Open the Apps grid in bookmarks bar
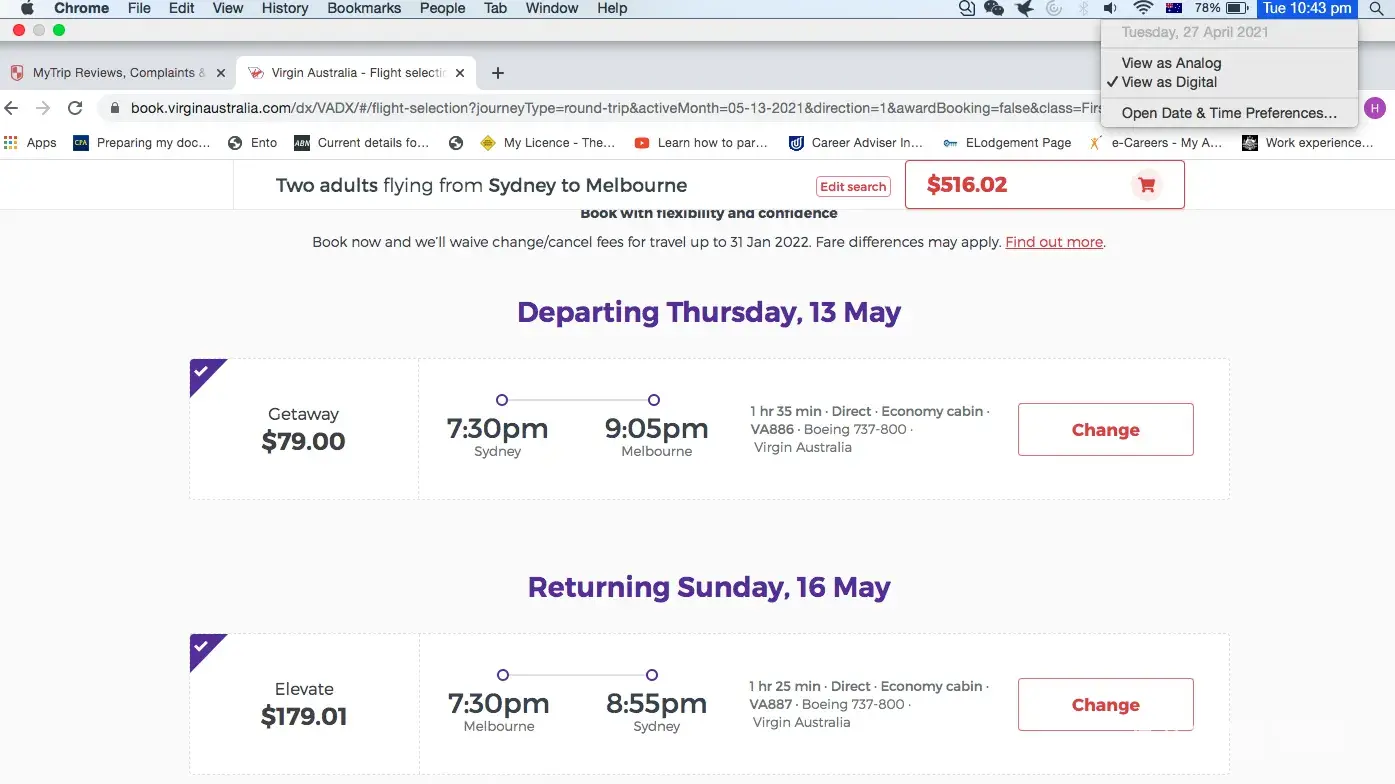This screenshot has width=1395, height=784. coord(30,143)
